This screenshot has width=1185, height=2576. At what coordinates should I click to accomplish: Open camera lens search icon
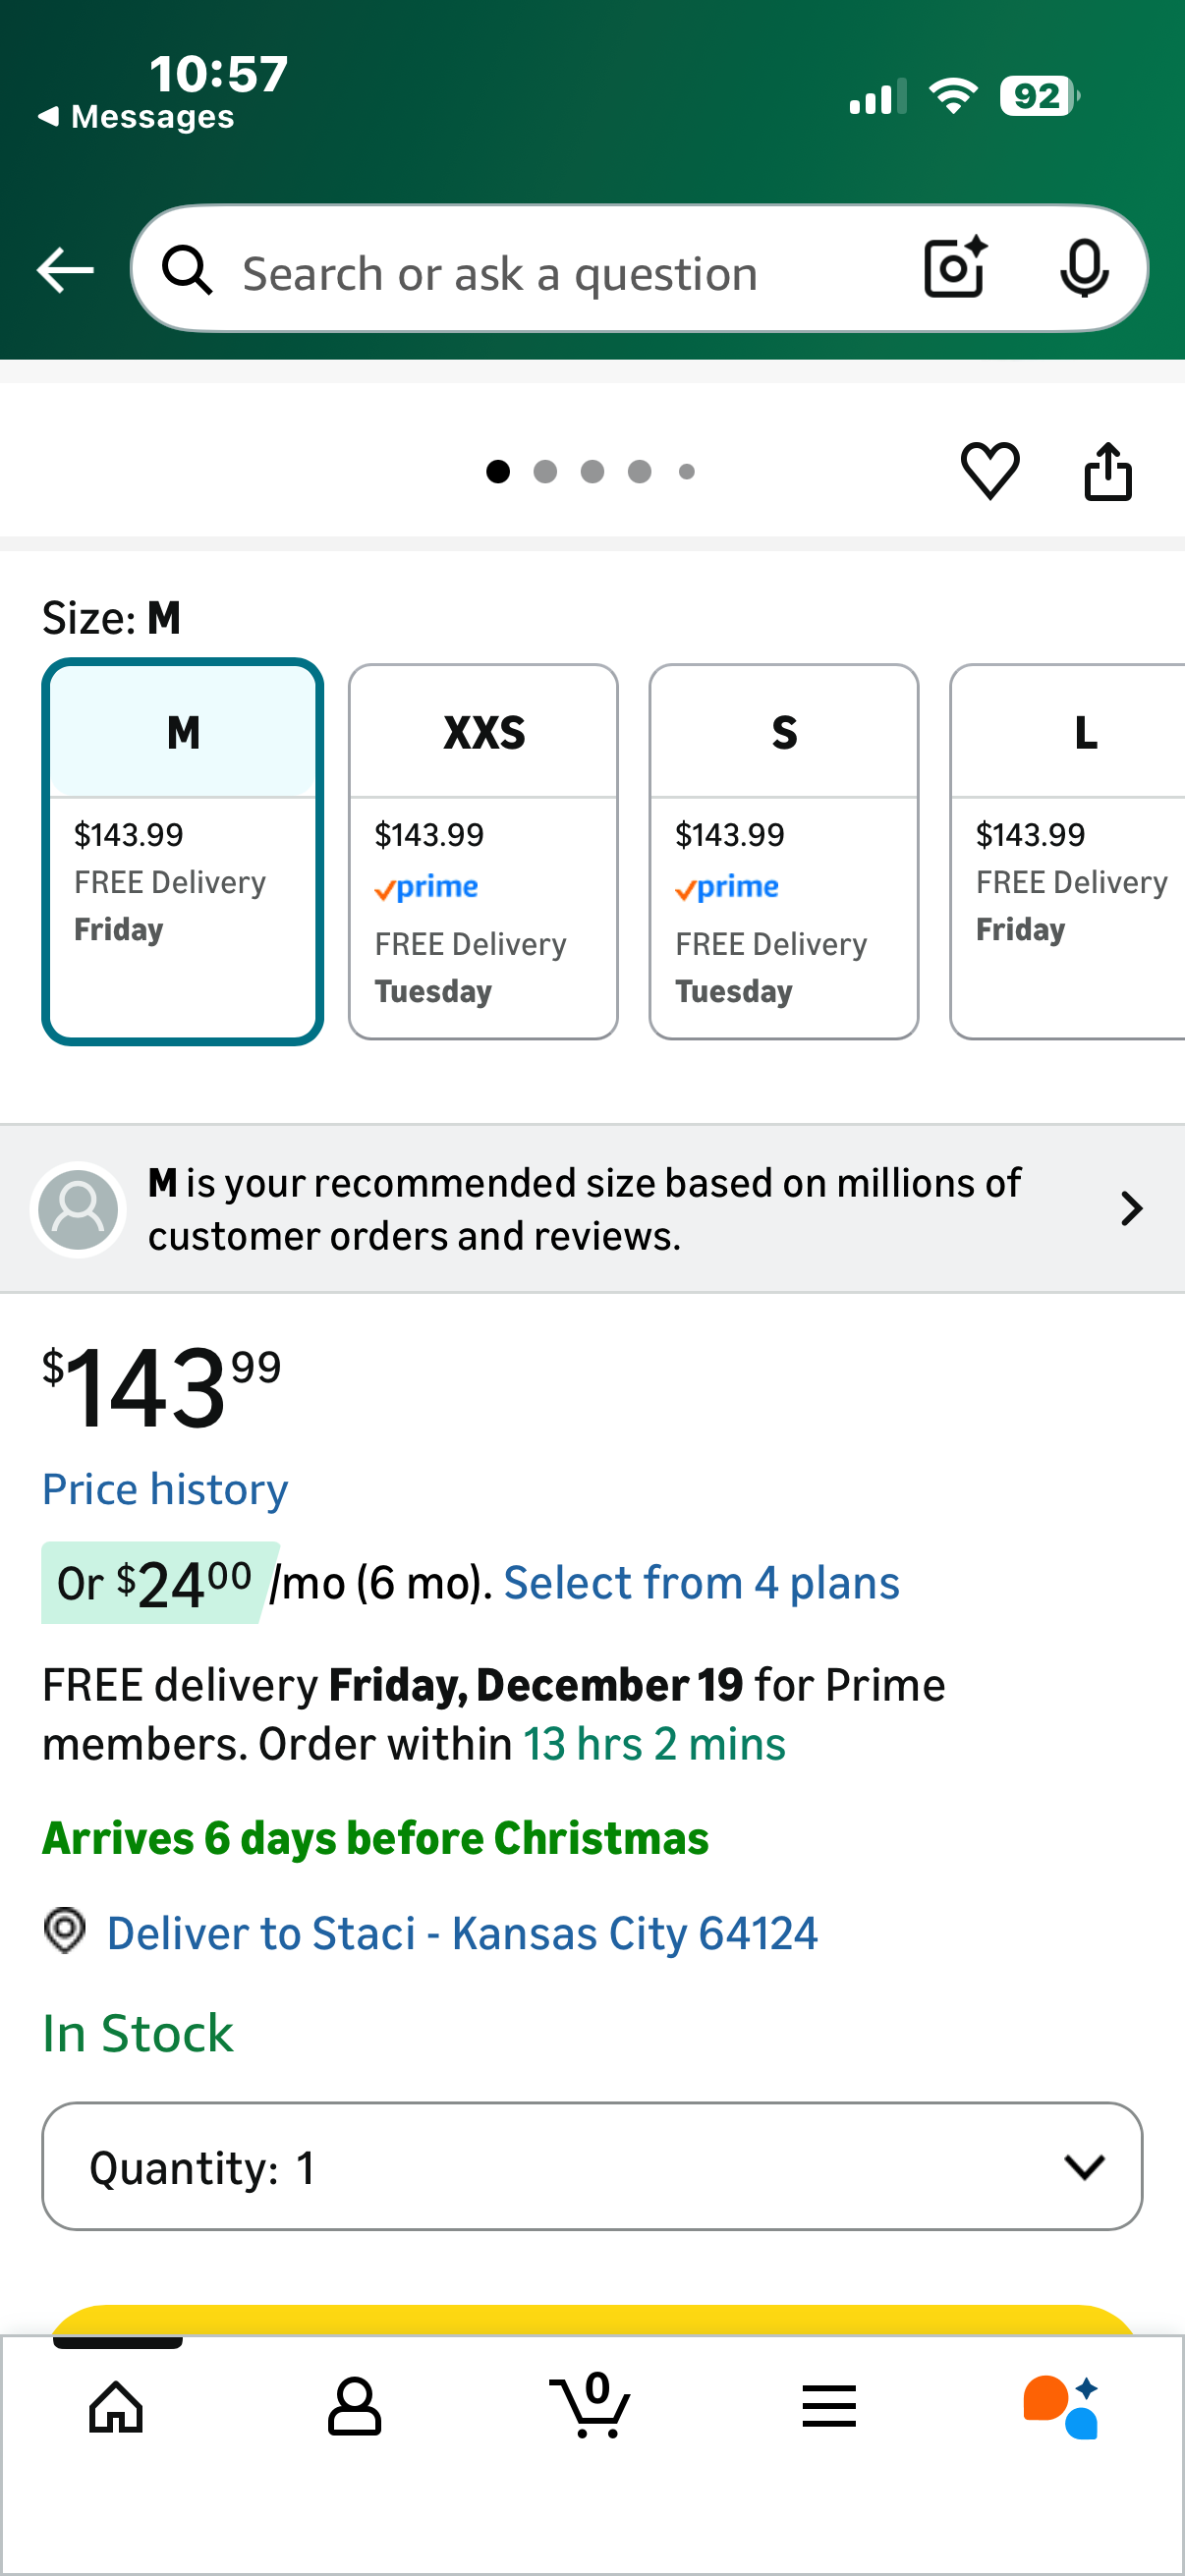click(x=954, y=268)
